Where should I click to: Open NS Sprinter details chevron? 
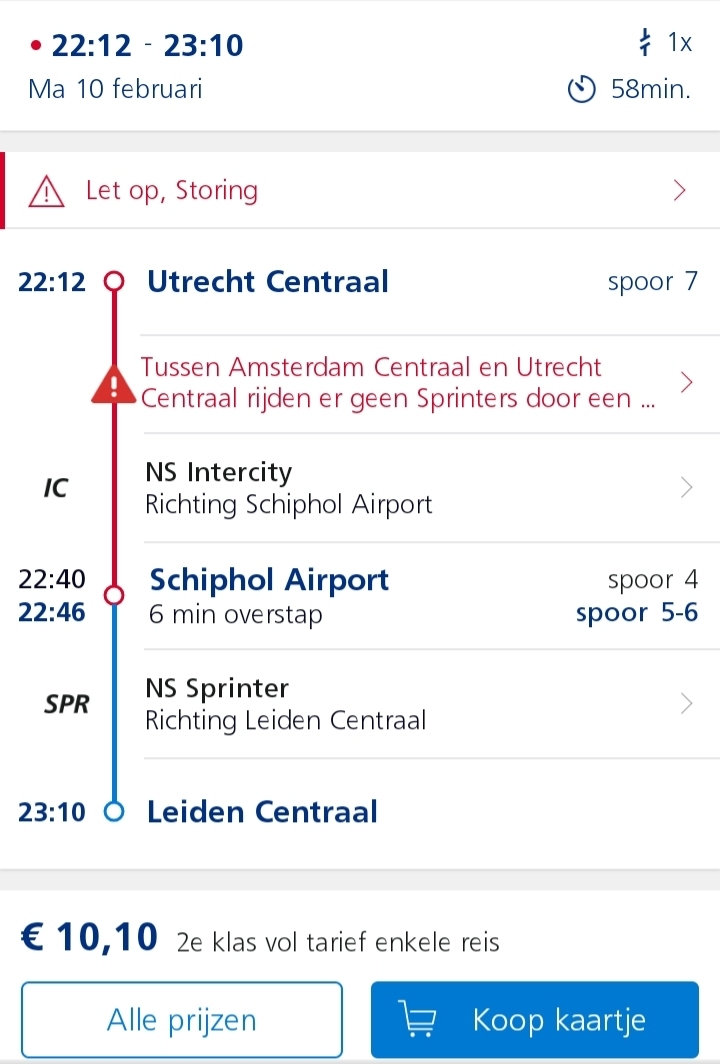coord(686,704)
